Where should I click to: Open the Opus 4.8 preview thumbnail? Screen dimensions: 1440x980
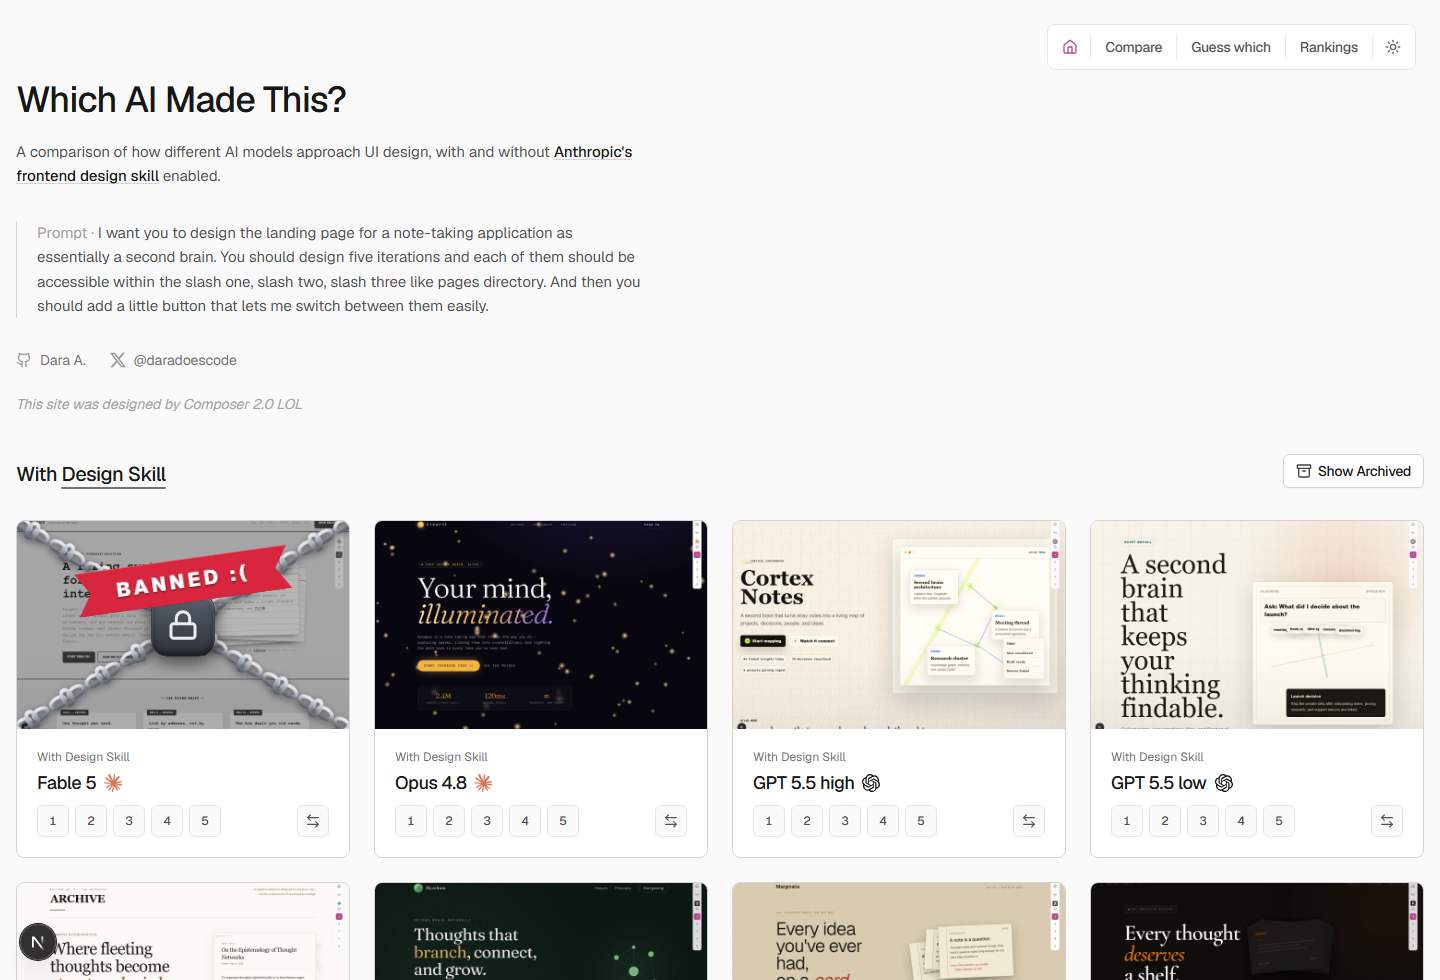coord(541,625)
